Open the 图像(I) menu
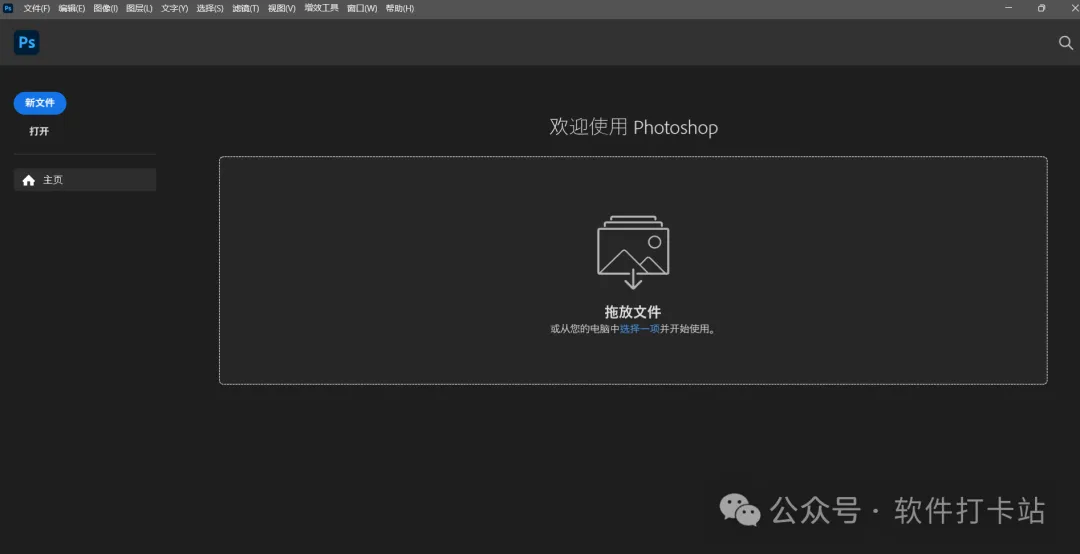 [x=105, y=8]
